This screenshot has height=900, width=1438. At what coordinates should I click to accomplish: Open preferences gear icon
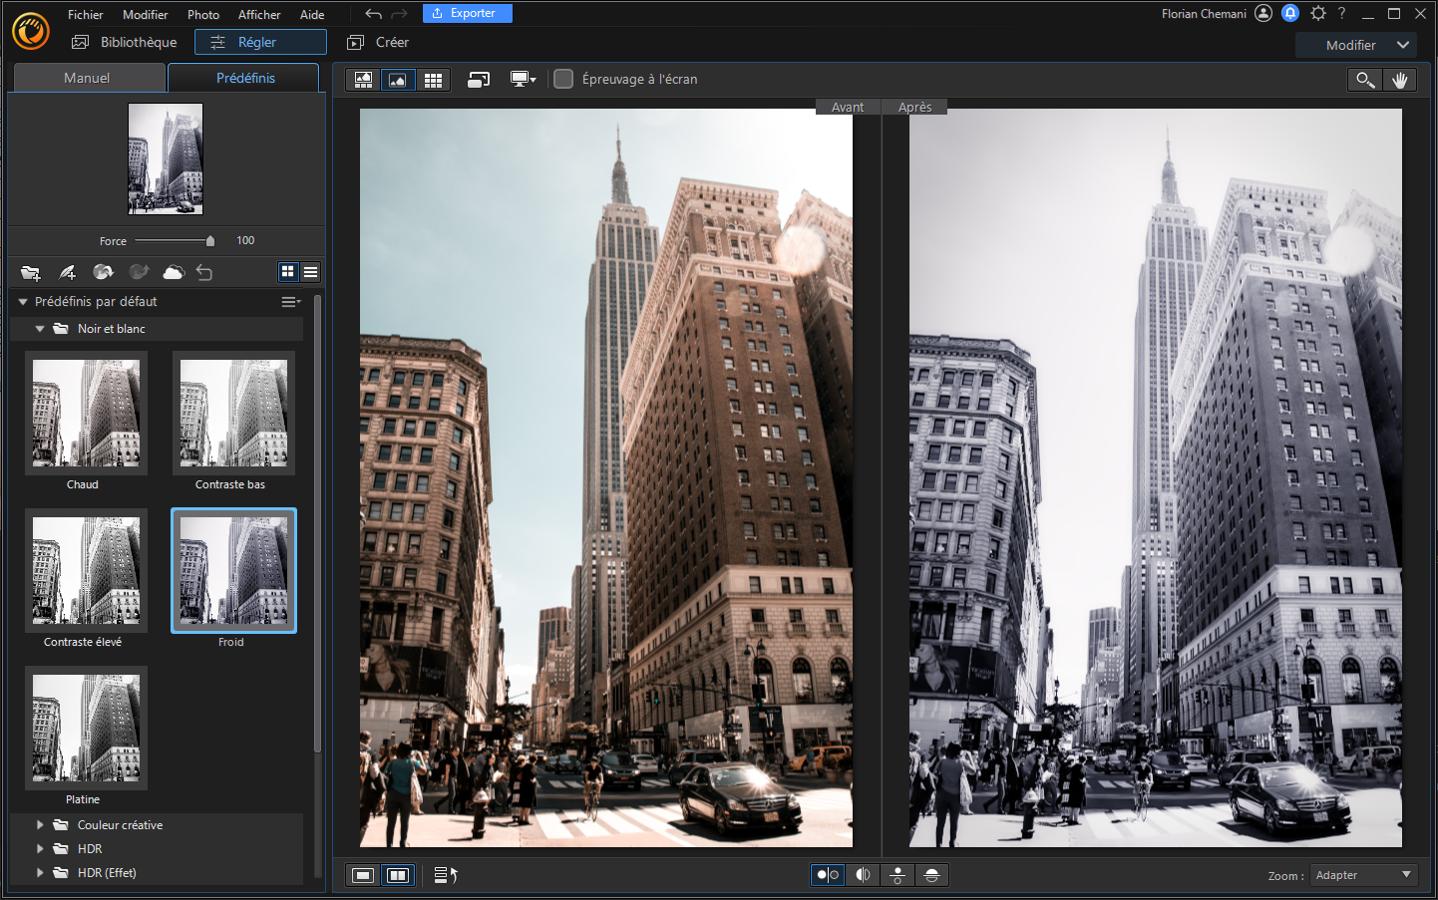pos(1318,14)
